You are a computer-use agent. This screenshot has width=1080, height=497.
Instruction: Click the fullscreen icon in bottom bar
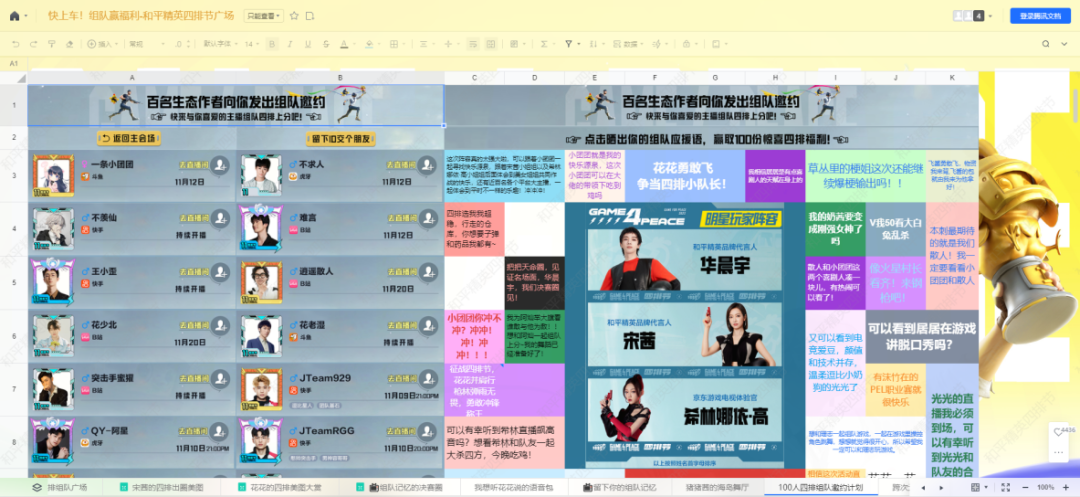[x=1006, y=487]
